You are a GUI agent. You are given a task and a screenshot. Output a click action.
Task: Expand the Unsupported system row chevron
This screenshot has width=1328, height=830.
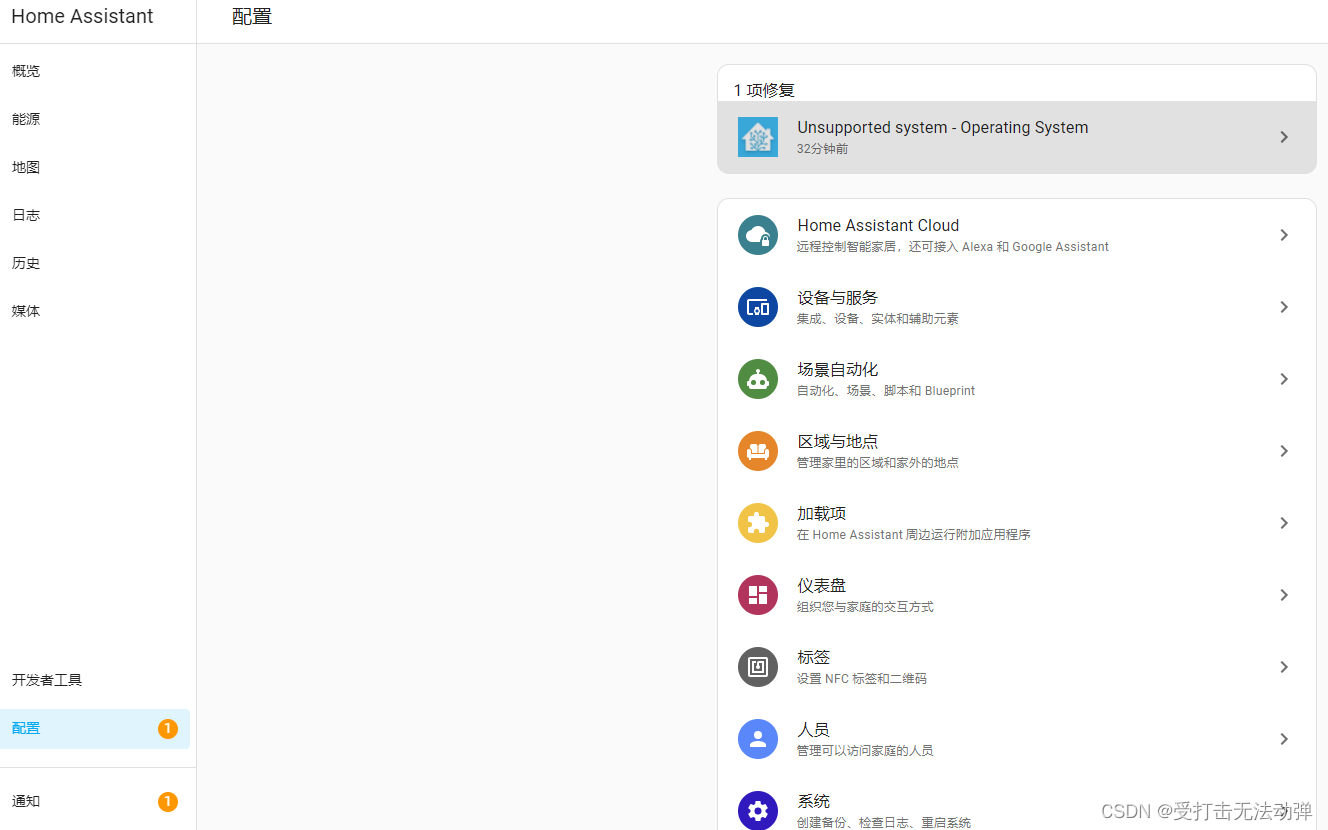pyautogui.click(x=1284, y=137)
